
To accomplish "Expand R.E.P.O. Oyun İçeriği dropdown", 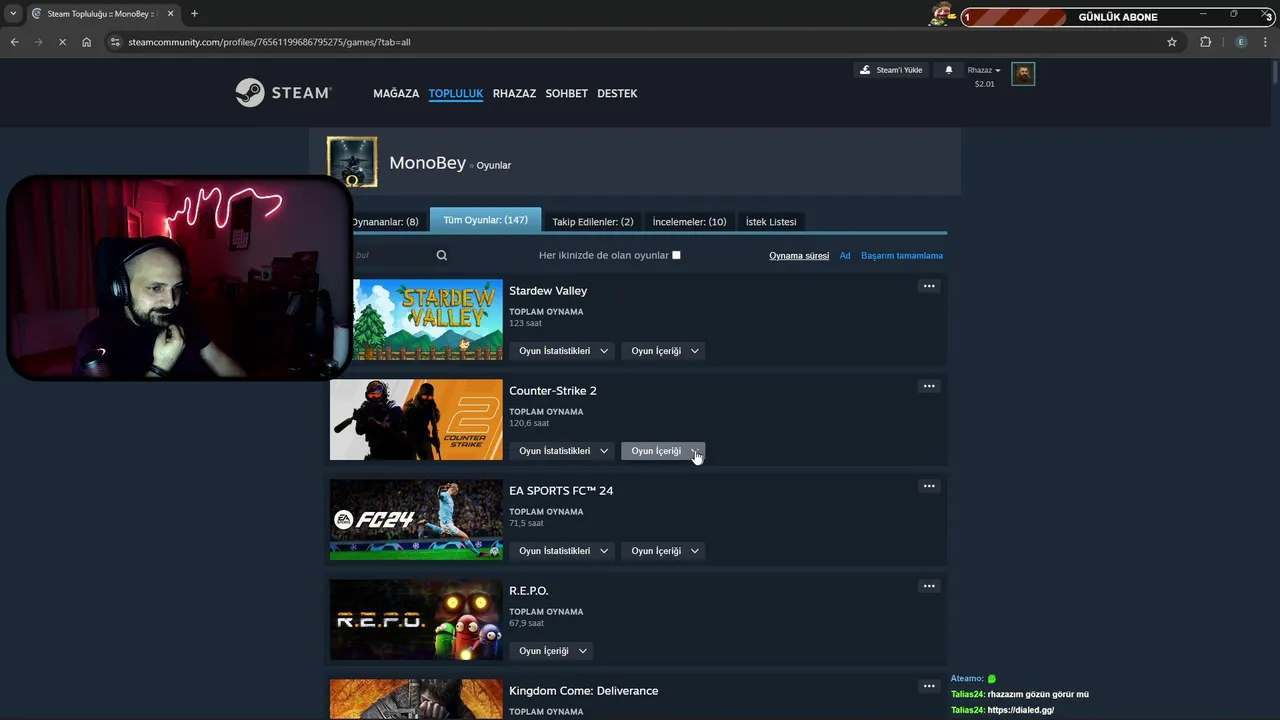I will [x=551, y=651].
